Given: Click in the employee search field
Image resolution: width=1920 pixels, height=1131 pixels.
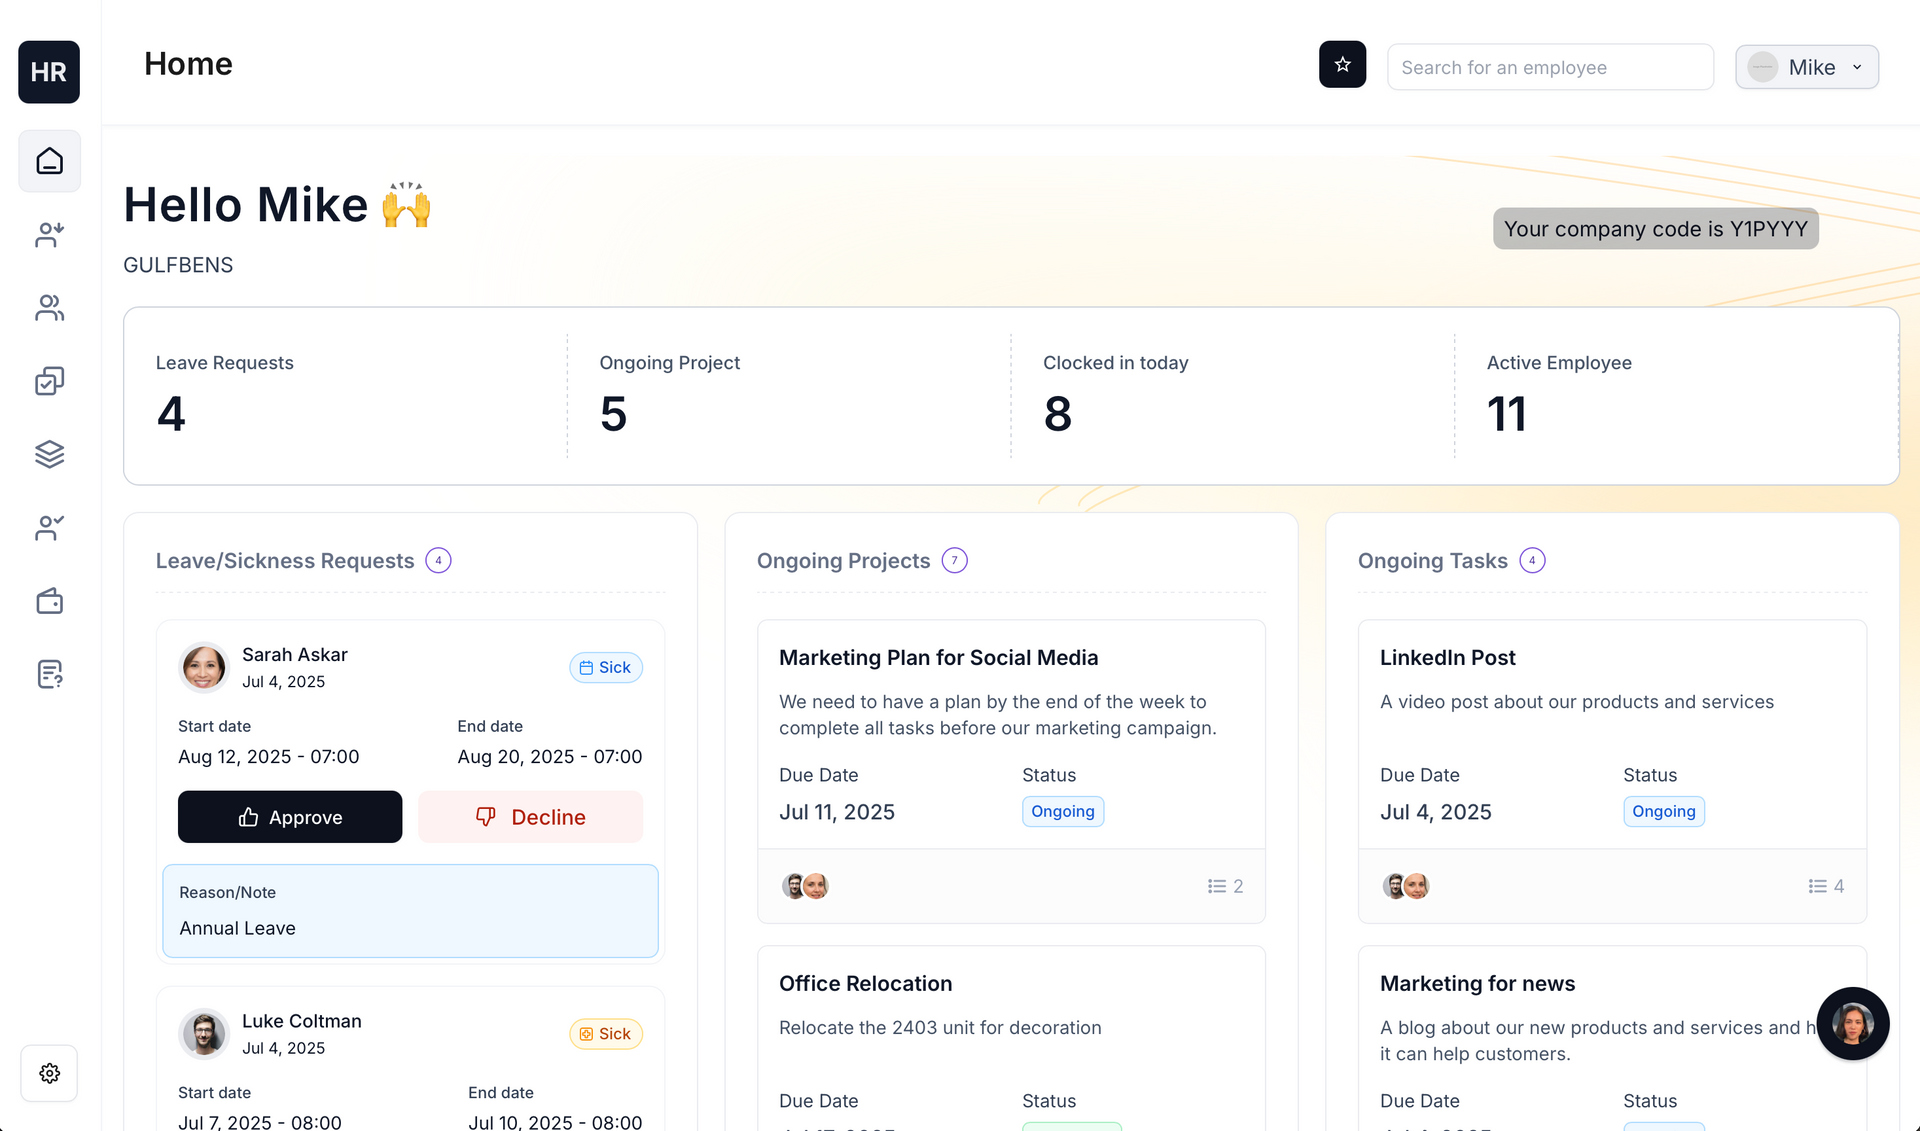Looking at the screenshot, I should point(1549,67).
